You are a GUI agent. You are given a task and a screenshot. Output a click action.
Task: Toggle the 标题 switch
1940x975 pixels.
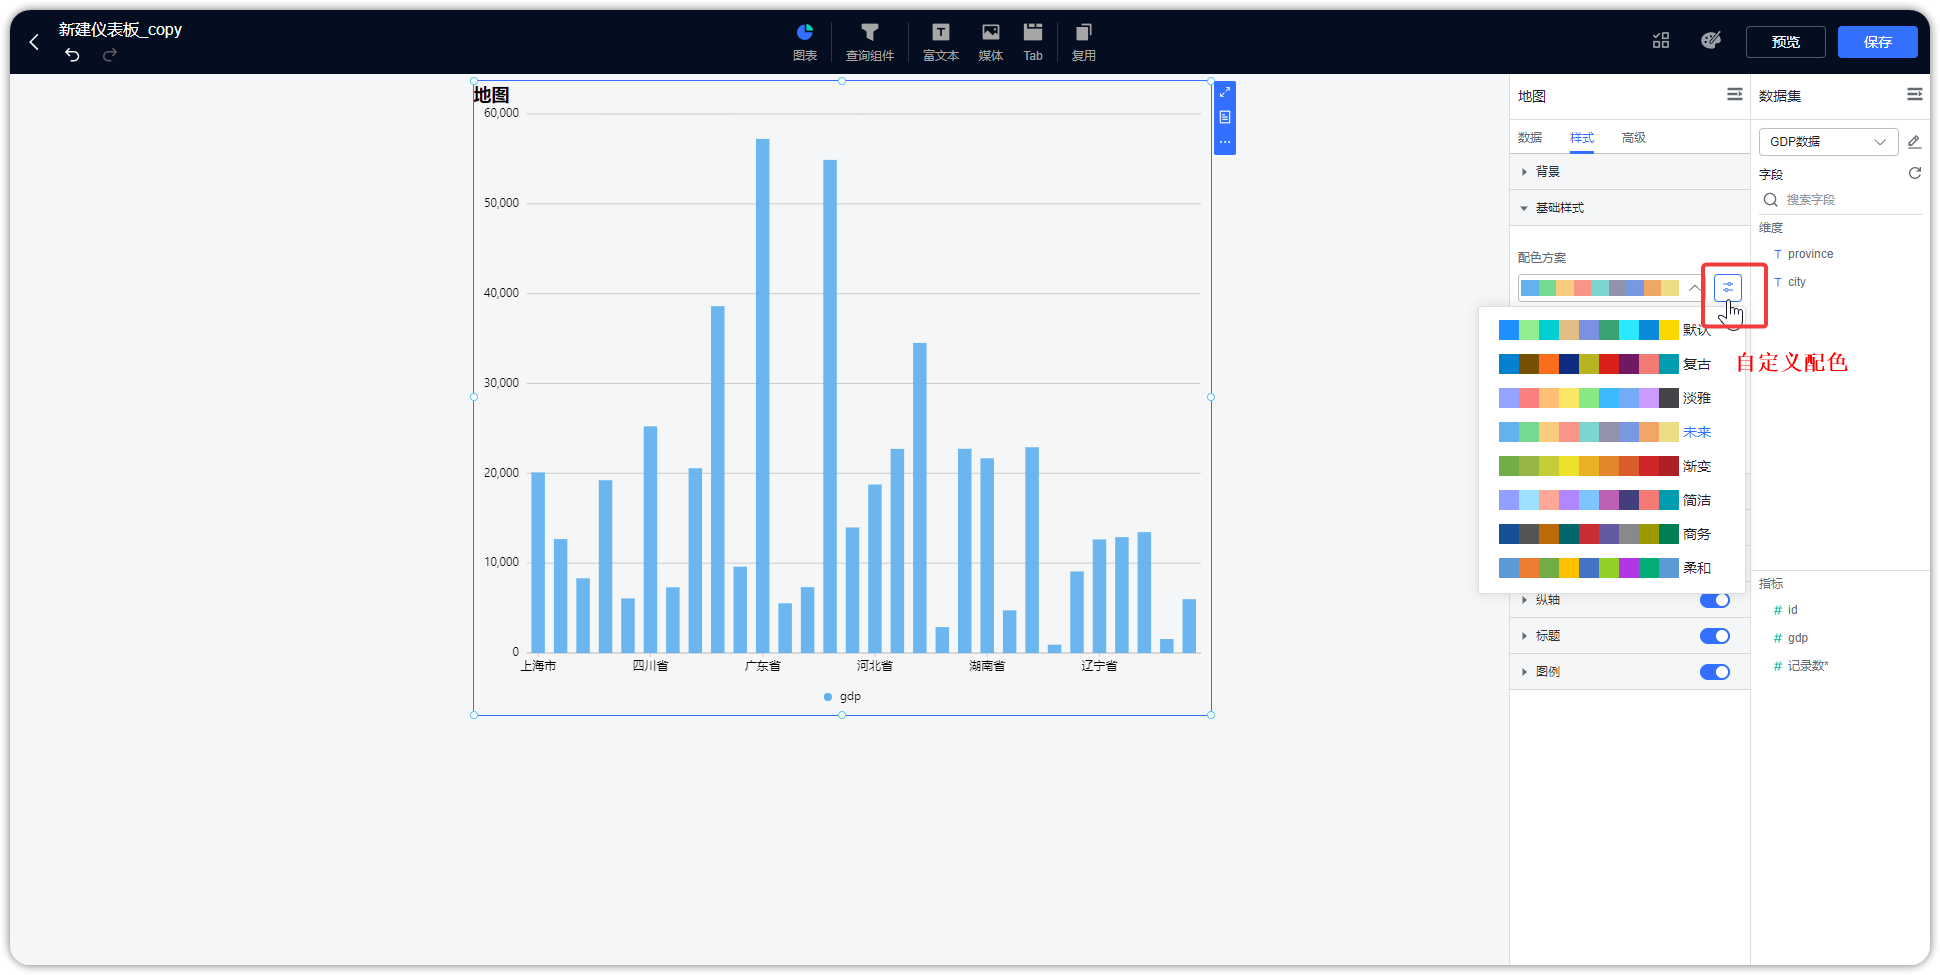[1715, 636]
